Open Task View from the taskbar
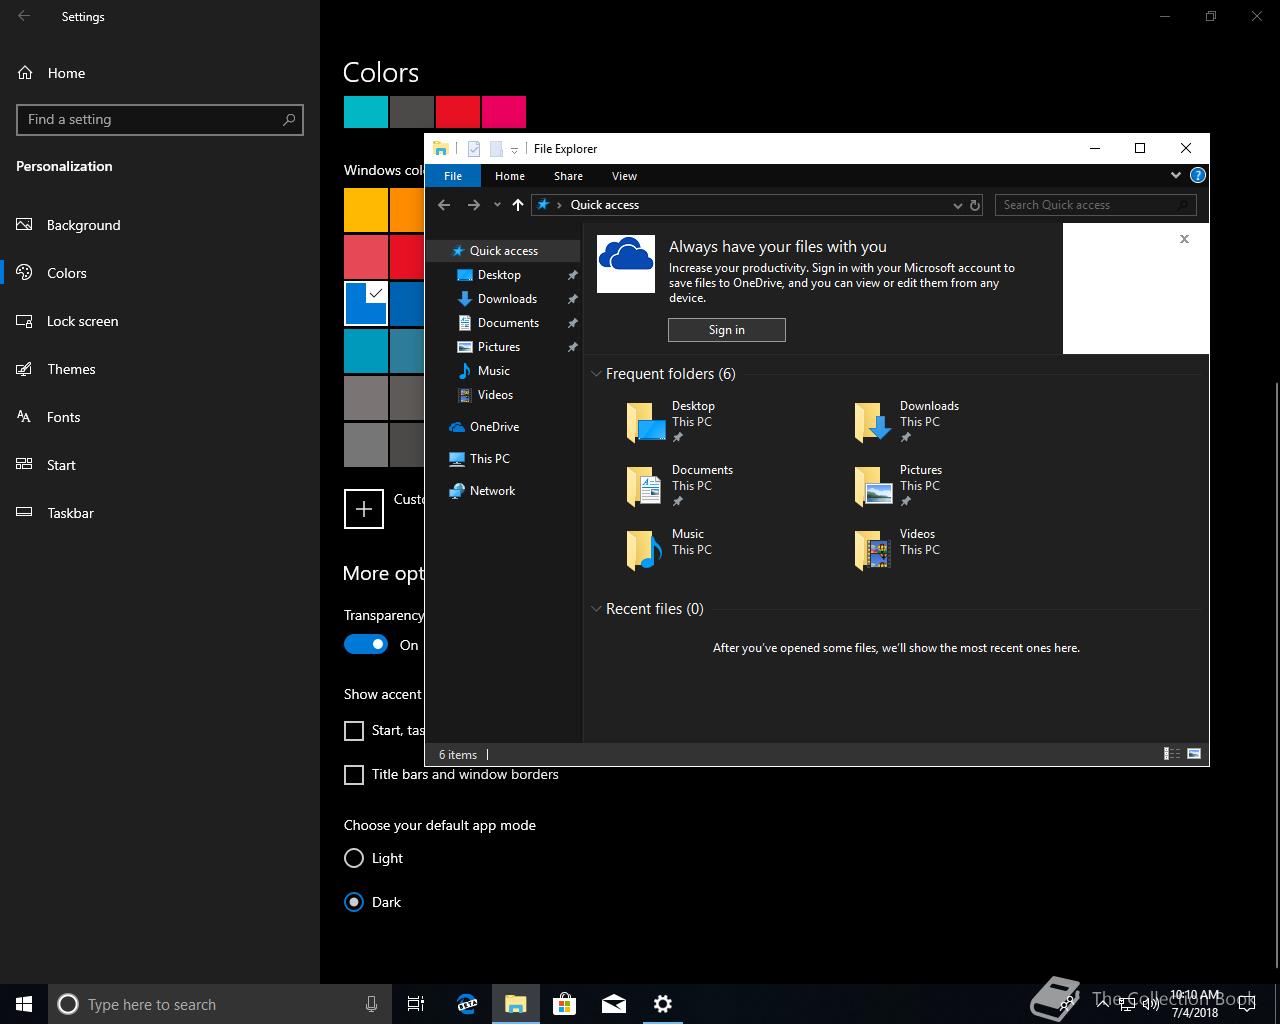 (416, 1004)
